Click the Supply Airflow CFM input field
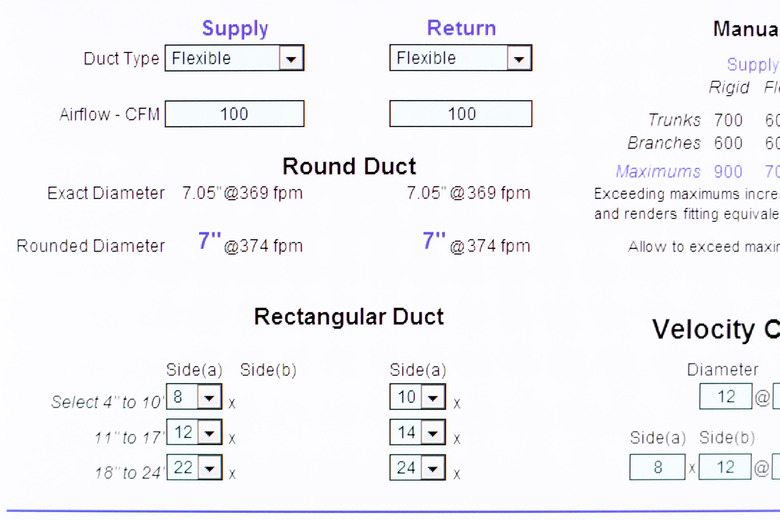This screenshot has width=780, height=520. click(x=234, y=114)
